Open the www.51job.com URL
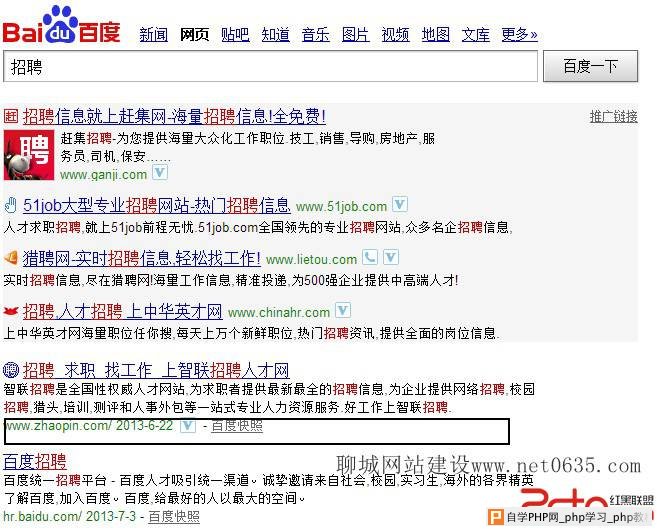657x531 pixels. click(x=341, y=207)
